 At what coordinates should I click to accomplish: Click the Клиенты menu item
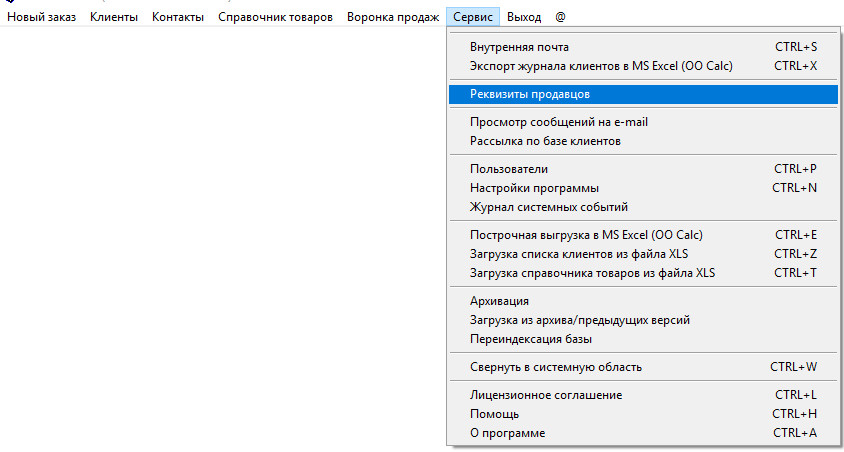114,18
